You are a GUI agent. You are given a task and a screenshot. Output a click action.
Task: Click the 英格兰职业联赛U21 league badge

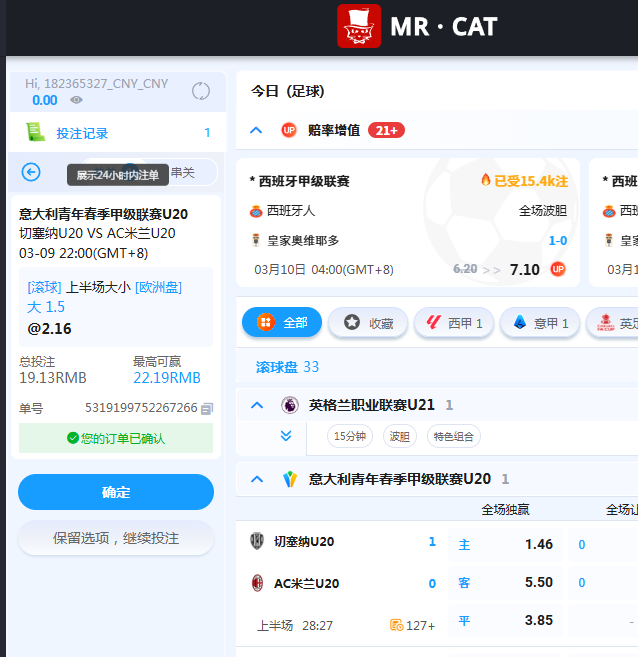click(289, 405)
